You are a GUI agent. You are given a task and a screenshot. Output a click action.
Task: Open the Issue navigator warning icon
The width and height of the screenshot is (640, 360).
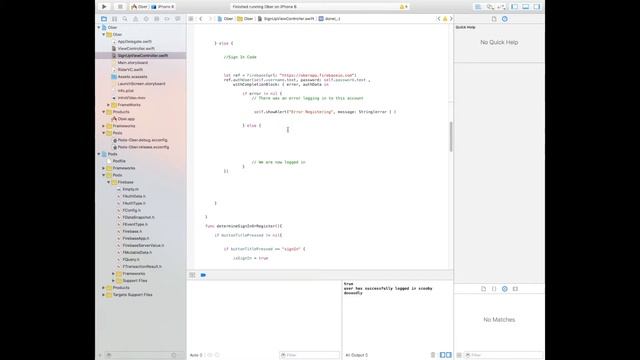(136, 19)
